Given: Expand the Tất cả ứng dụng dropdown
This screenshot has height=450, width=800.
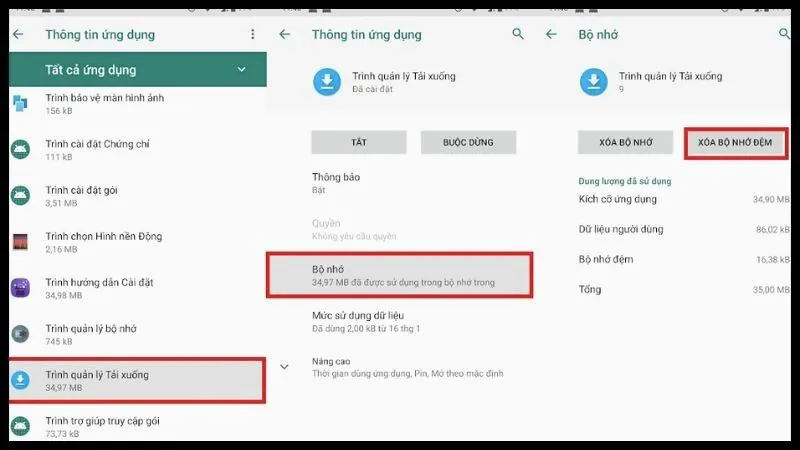Looking at the screenshot, I should [241, 69].
